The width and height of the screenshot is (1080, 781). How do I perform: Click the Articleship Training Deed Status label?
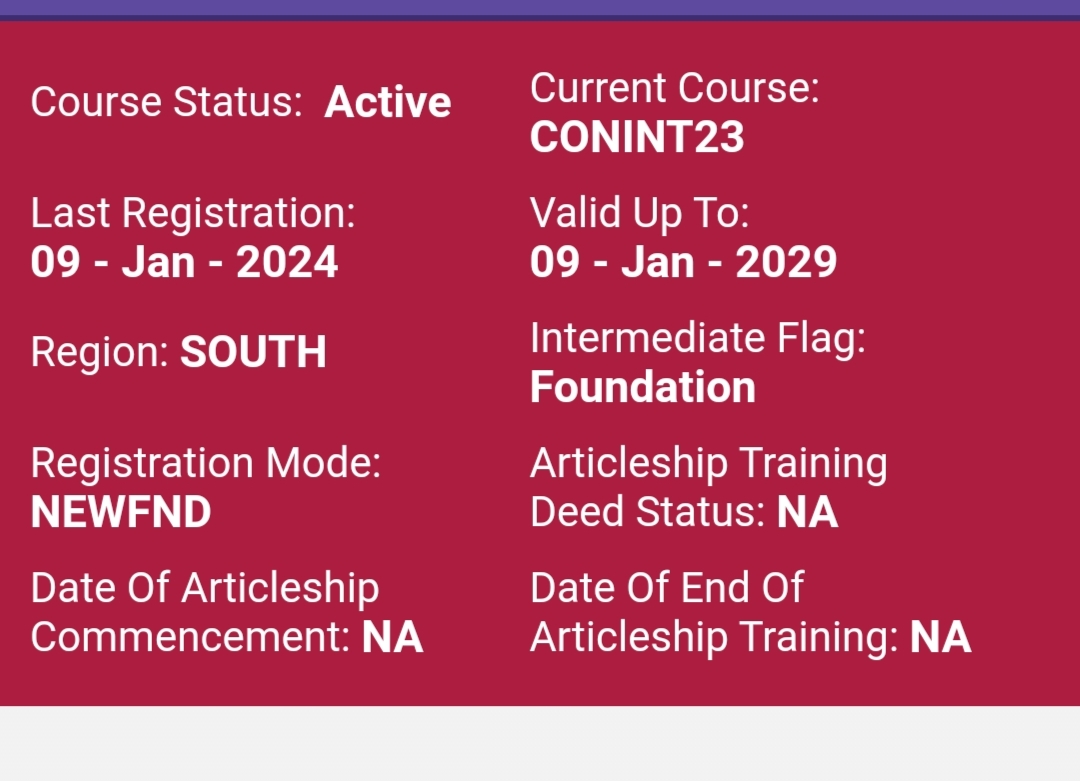click(708, 463)
